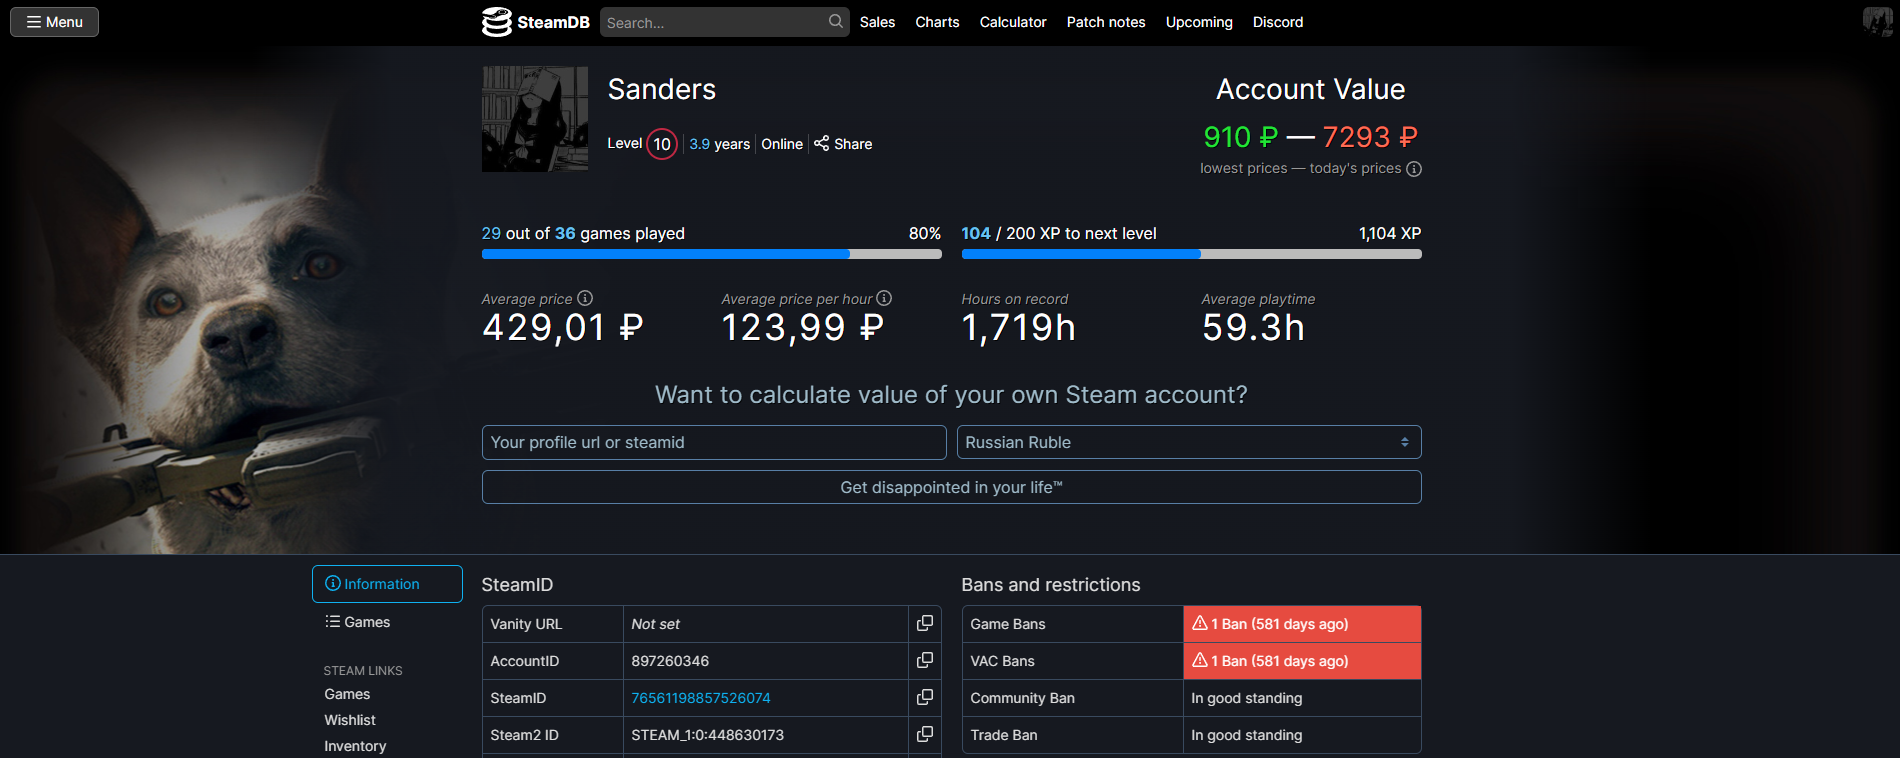
Task: Click the Average price per hour info icon
Action: tap(884, 298)
